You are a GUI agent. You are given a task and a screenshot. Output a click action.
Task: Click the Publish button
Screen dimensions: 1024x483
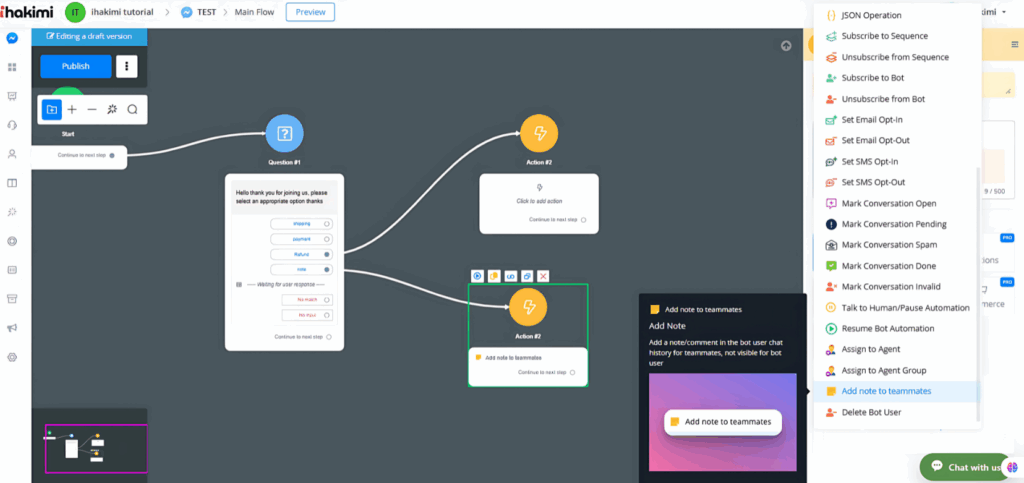tap(76, 66)
